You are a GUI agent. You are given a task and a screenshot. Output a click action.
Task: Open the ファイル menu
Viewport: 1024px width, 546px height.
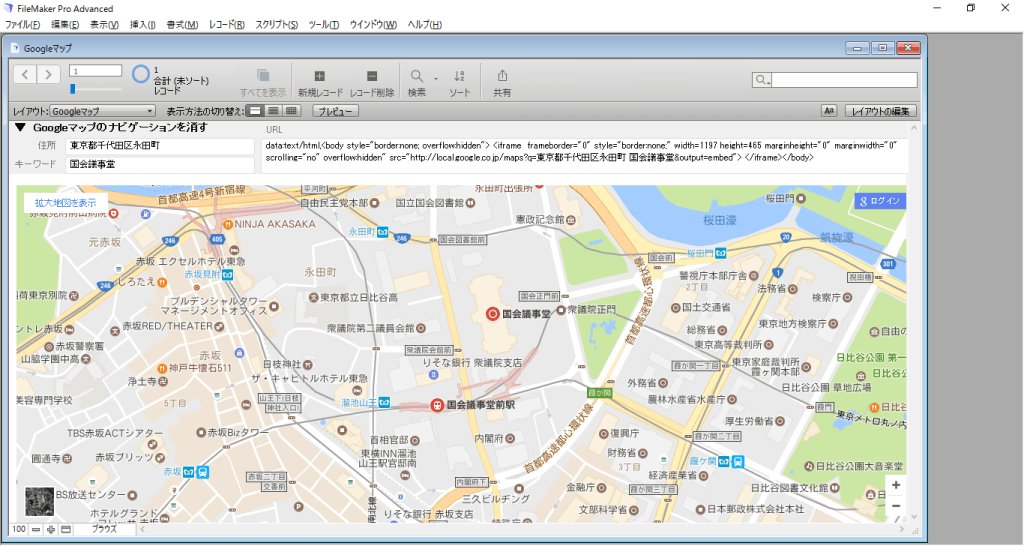tap(23, 25)
